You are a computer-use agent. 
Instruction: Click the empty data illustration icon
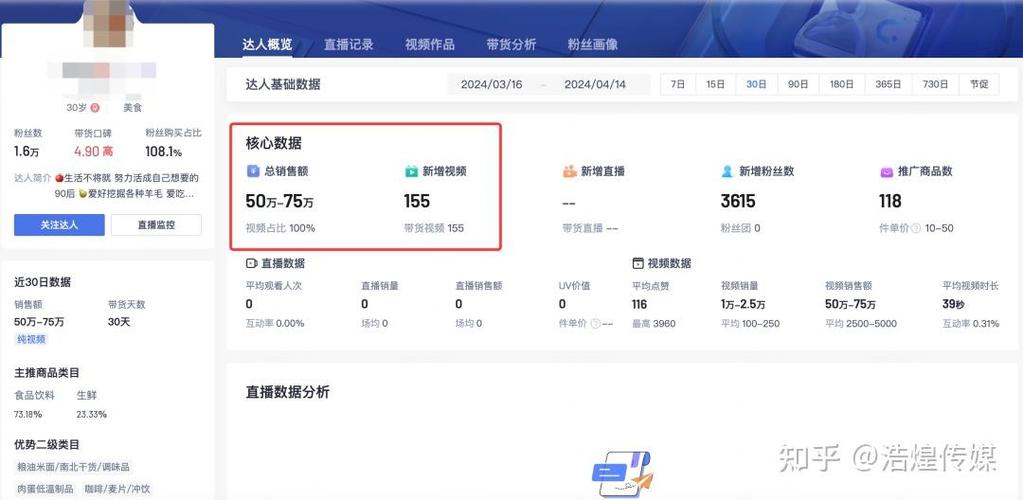tap(622, 475)
